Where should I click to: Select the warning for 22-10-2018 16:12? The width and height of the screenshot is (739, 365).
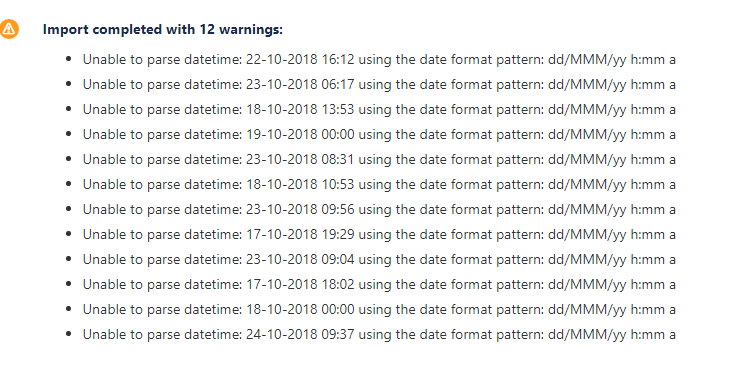pos(379,59)
